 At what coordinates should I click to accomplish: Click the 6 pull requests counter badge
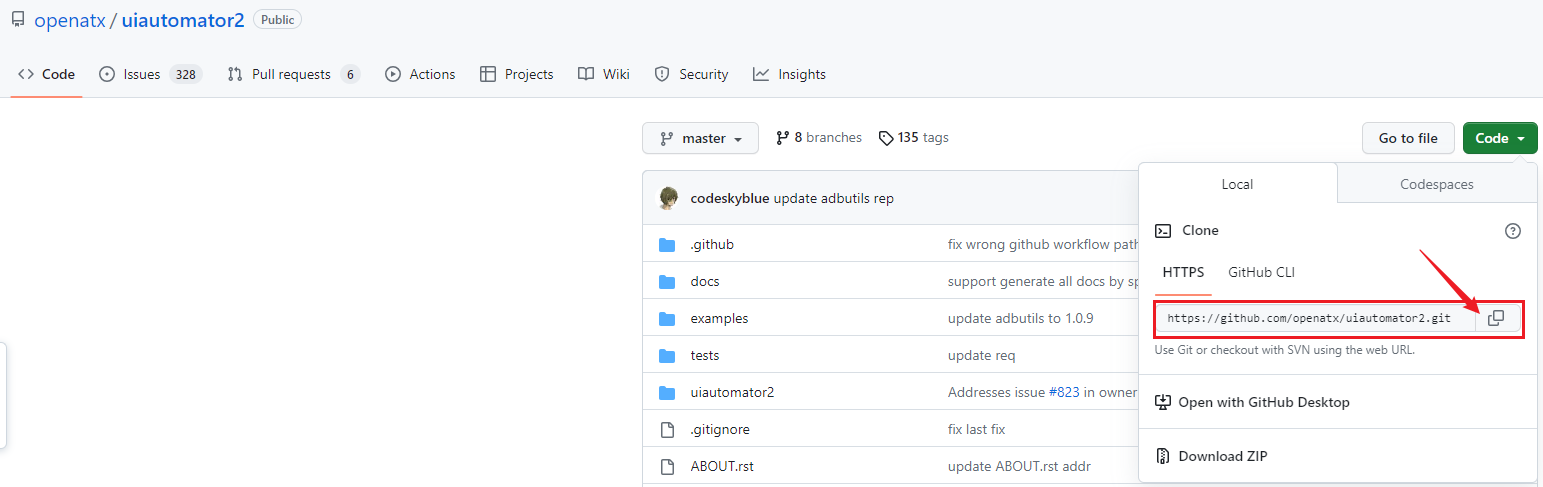tap(350, 74)
